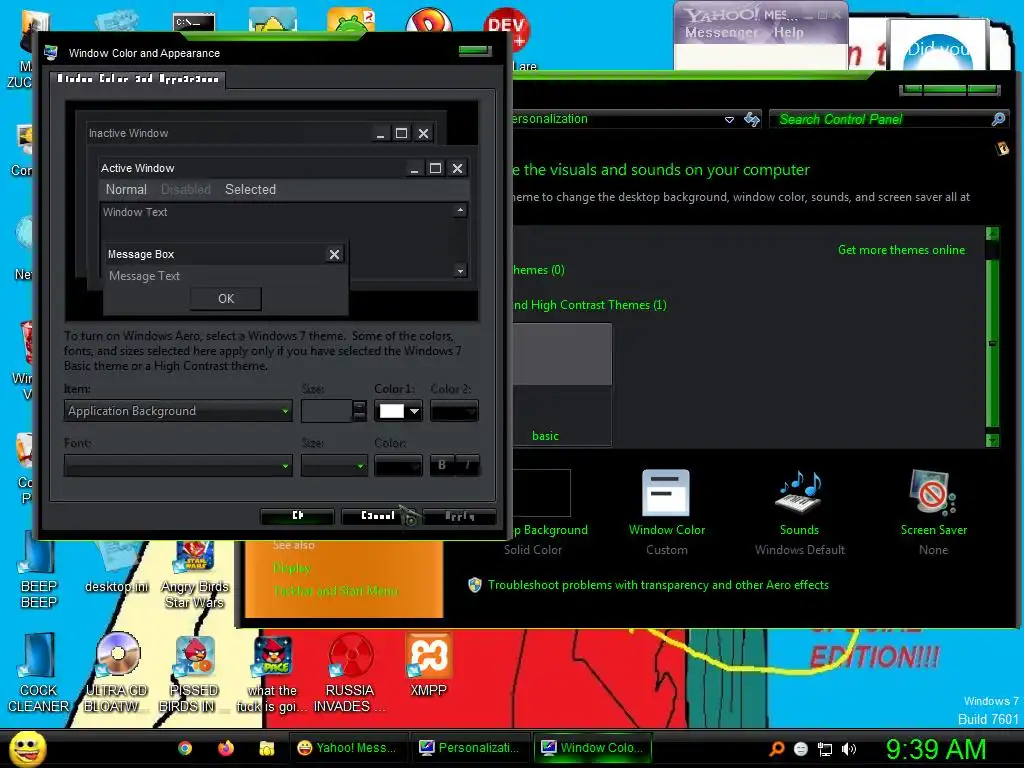Click the Cancel button in the dialog

tap(379, 516)
